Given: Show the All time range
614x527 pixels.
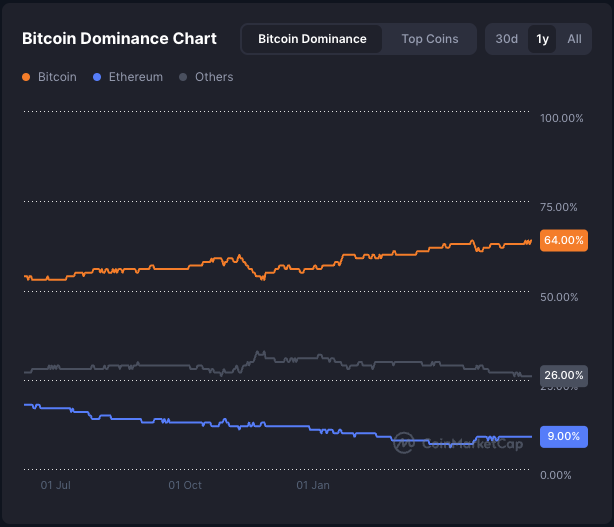Looking at the screenshot, I should [x=574, y=39].
